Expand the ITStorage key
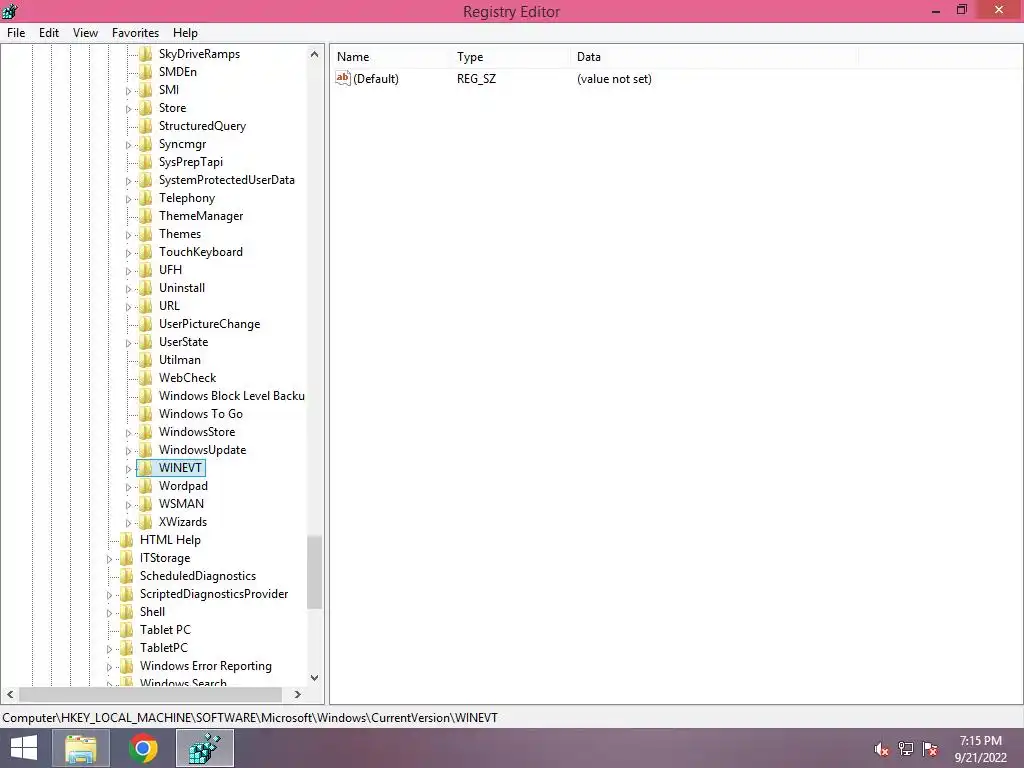 pyautogui.click(x=110, y=559)
